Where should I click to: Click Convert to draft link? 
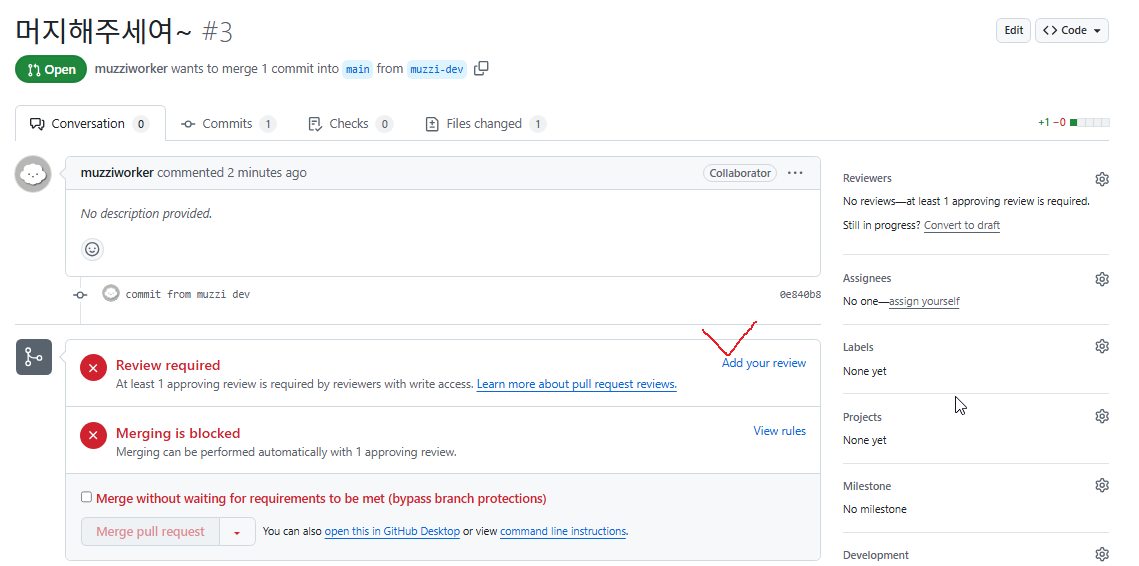[x=962, y=225]
